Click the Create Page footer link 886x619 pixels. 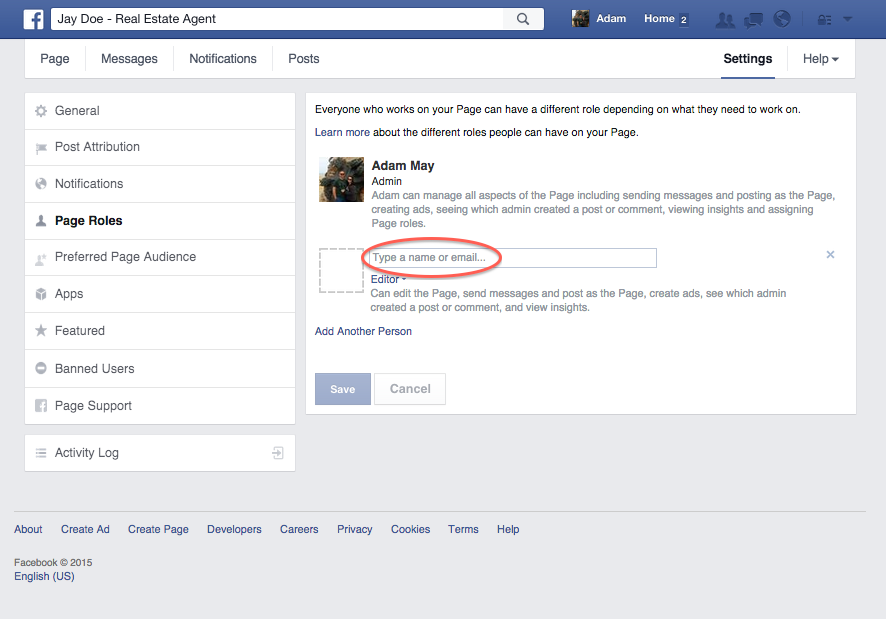[x=158, y=529]
